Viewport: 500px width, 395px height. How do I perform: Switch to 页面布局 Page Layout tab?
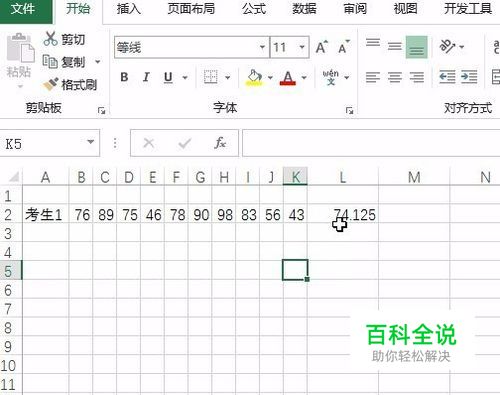tap(191, 9)
